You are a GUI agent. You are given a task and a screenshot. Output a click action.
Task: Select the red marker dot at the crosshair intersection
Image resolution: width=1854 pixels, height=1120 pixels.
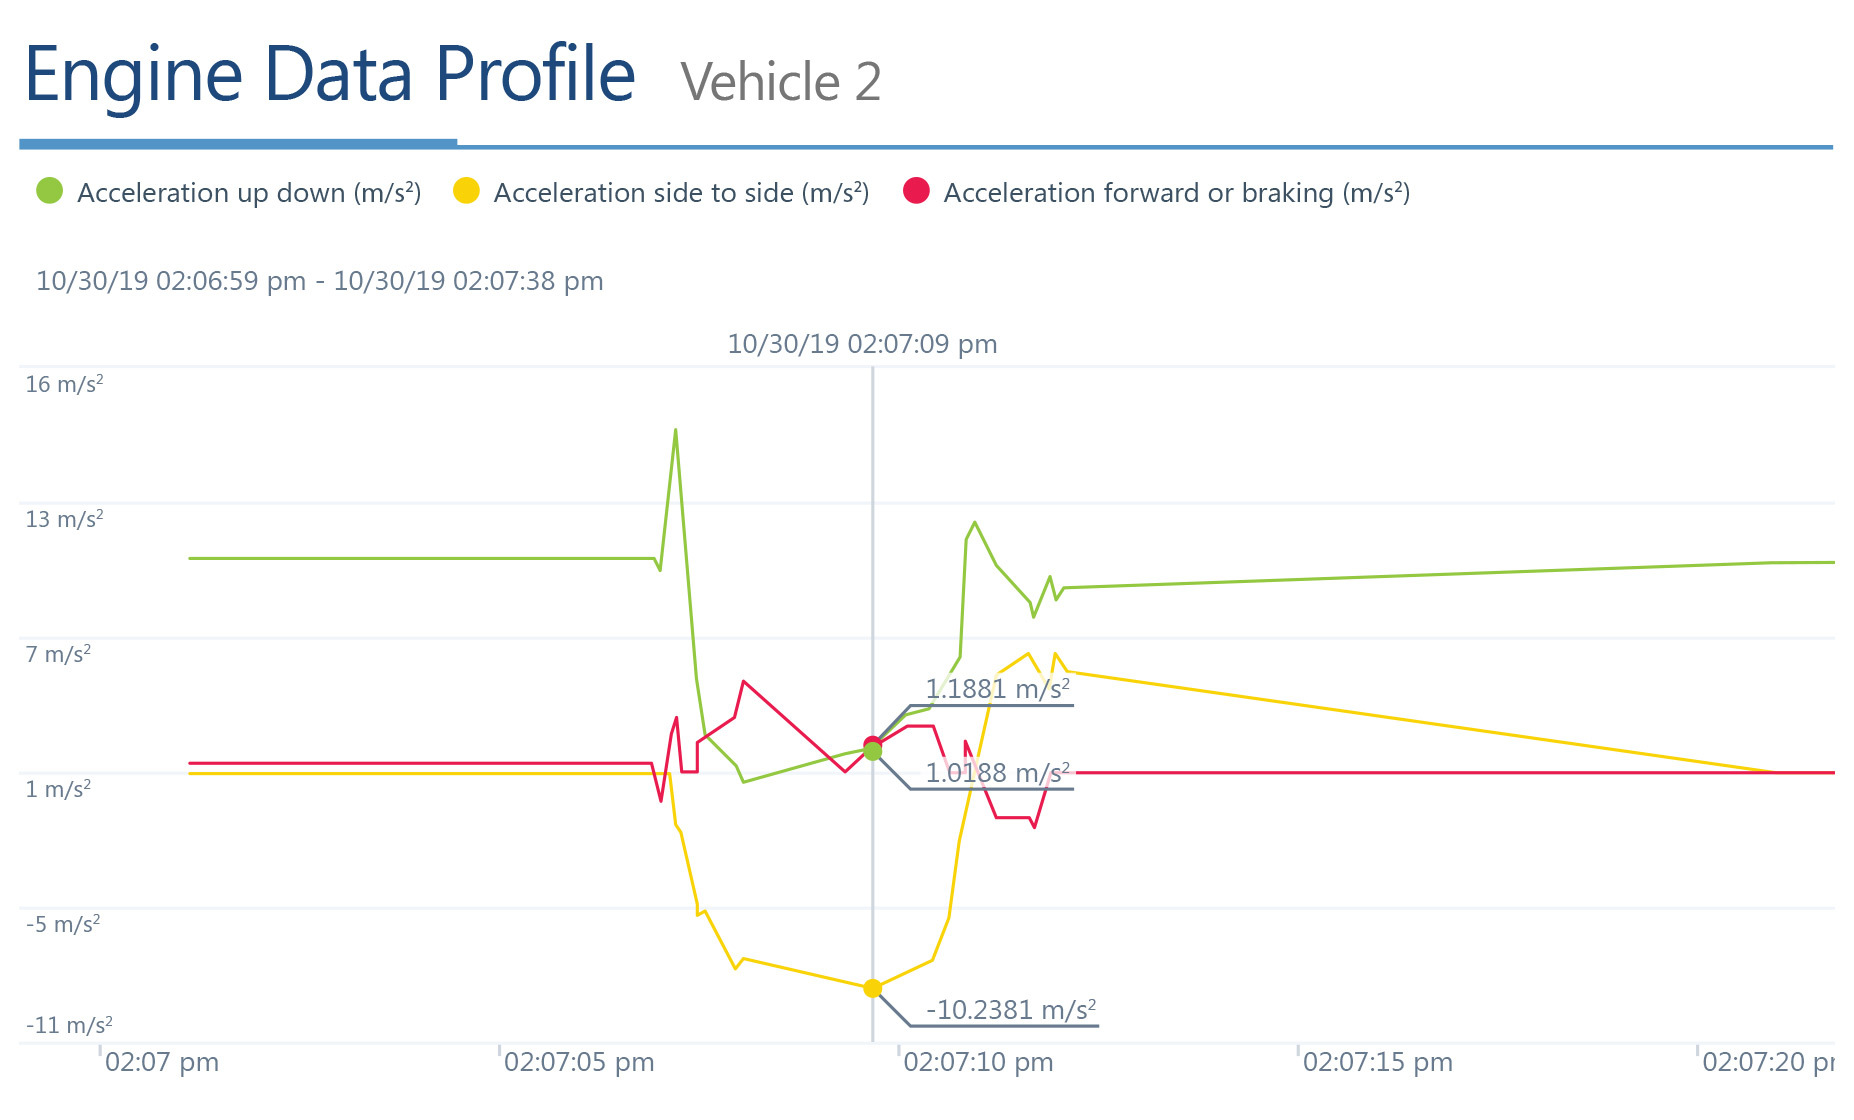(x=873, y=742)
